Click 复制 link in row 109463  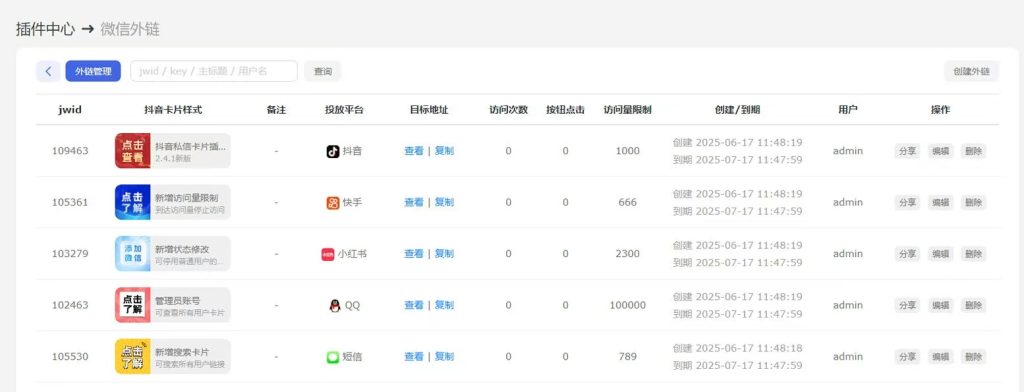click(444, 151)
